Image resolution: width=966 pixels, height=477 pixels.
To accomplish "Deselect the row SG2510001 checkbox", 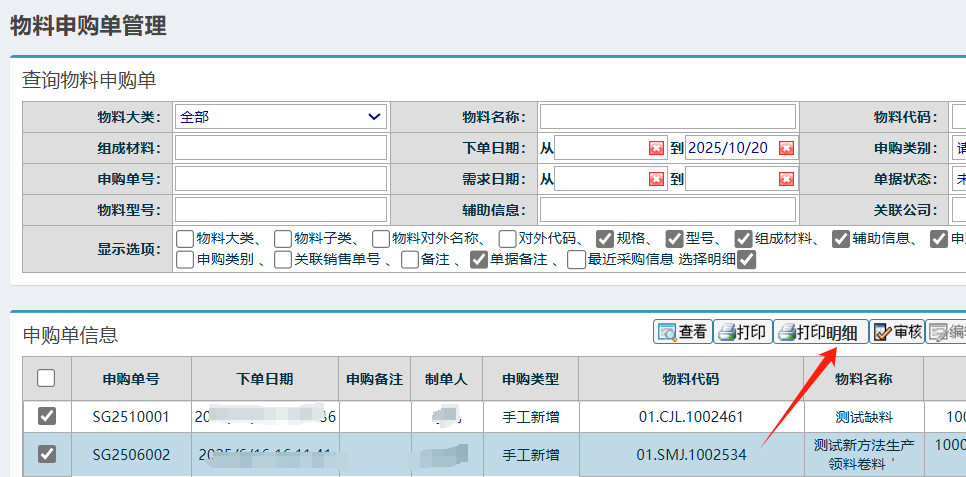I will tap(46, 417).
